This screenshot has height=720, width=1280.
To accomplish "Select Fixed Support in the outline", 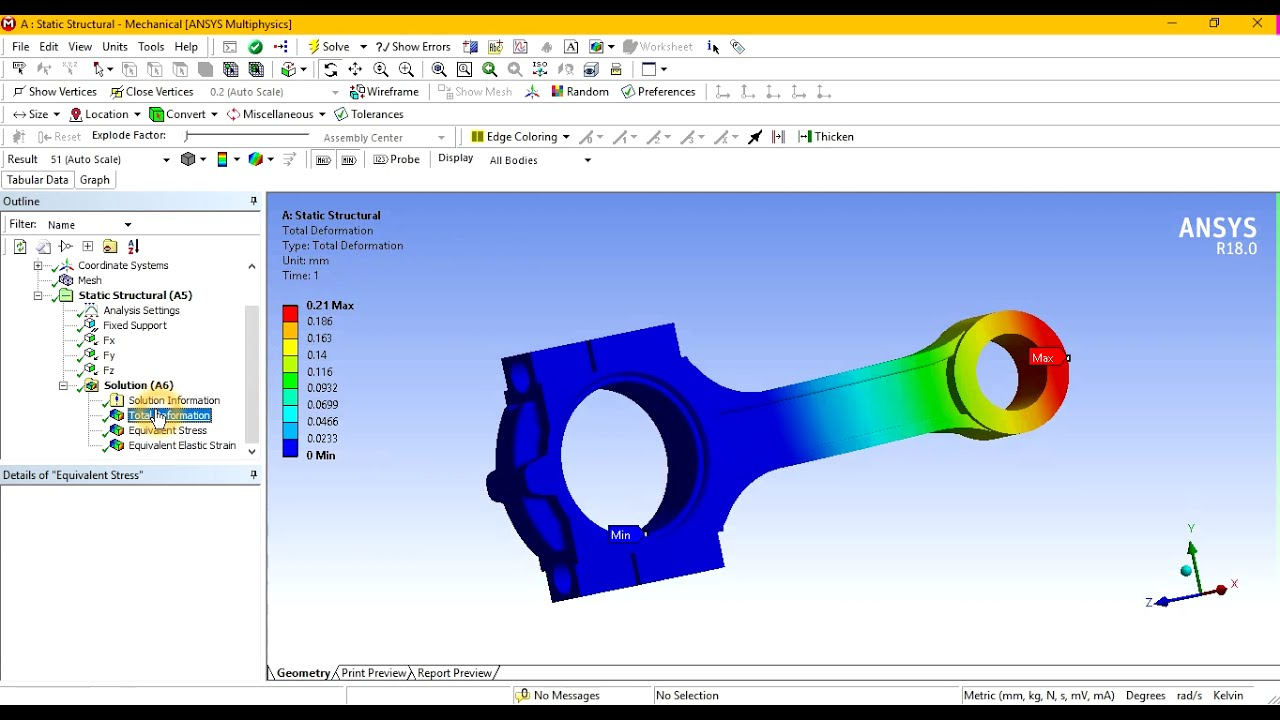I will [x=134, y=326].
